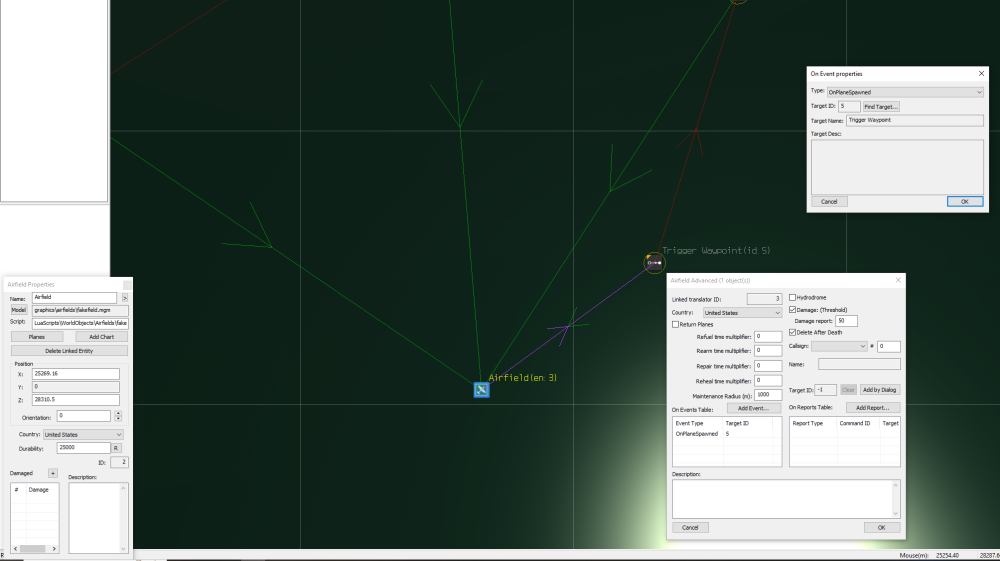1000x561 pixels.
Task: Click the Report Type column header
Action: pyautogui.click(x=809, y=423)
